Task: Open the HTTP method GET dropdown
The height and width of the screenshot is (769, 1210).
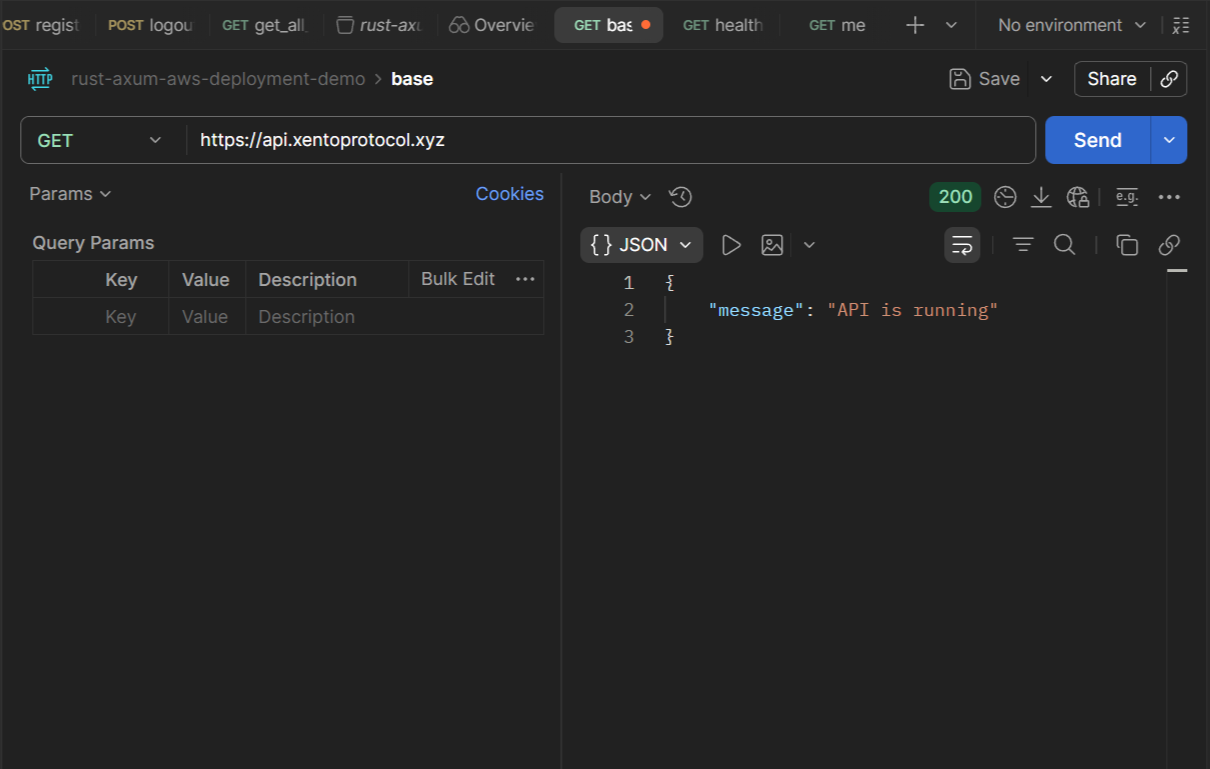Action: click(100, 141)
